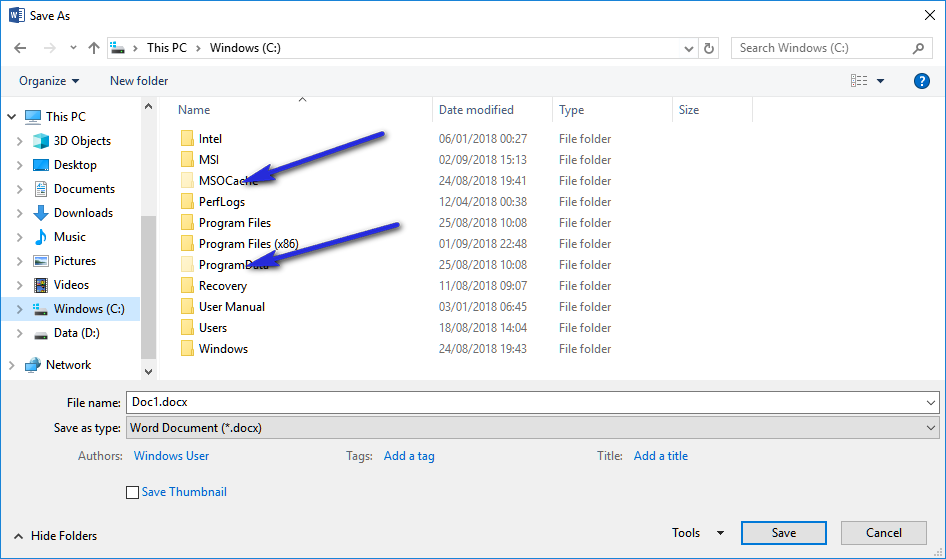This screenshot has width=946, height=559.
Task: Collapse panel with Hide Folders
Action: [55, 535]
